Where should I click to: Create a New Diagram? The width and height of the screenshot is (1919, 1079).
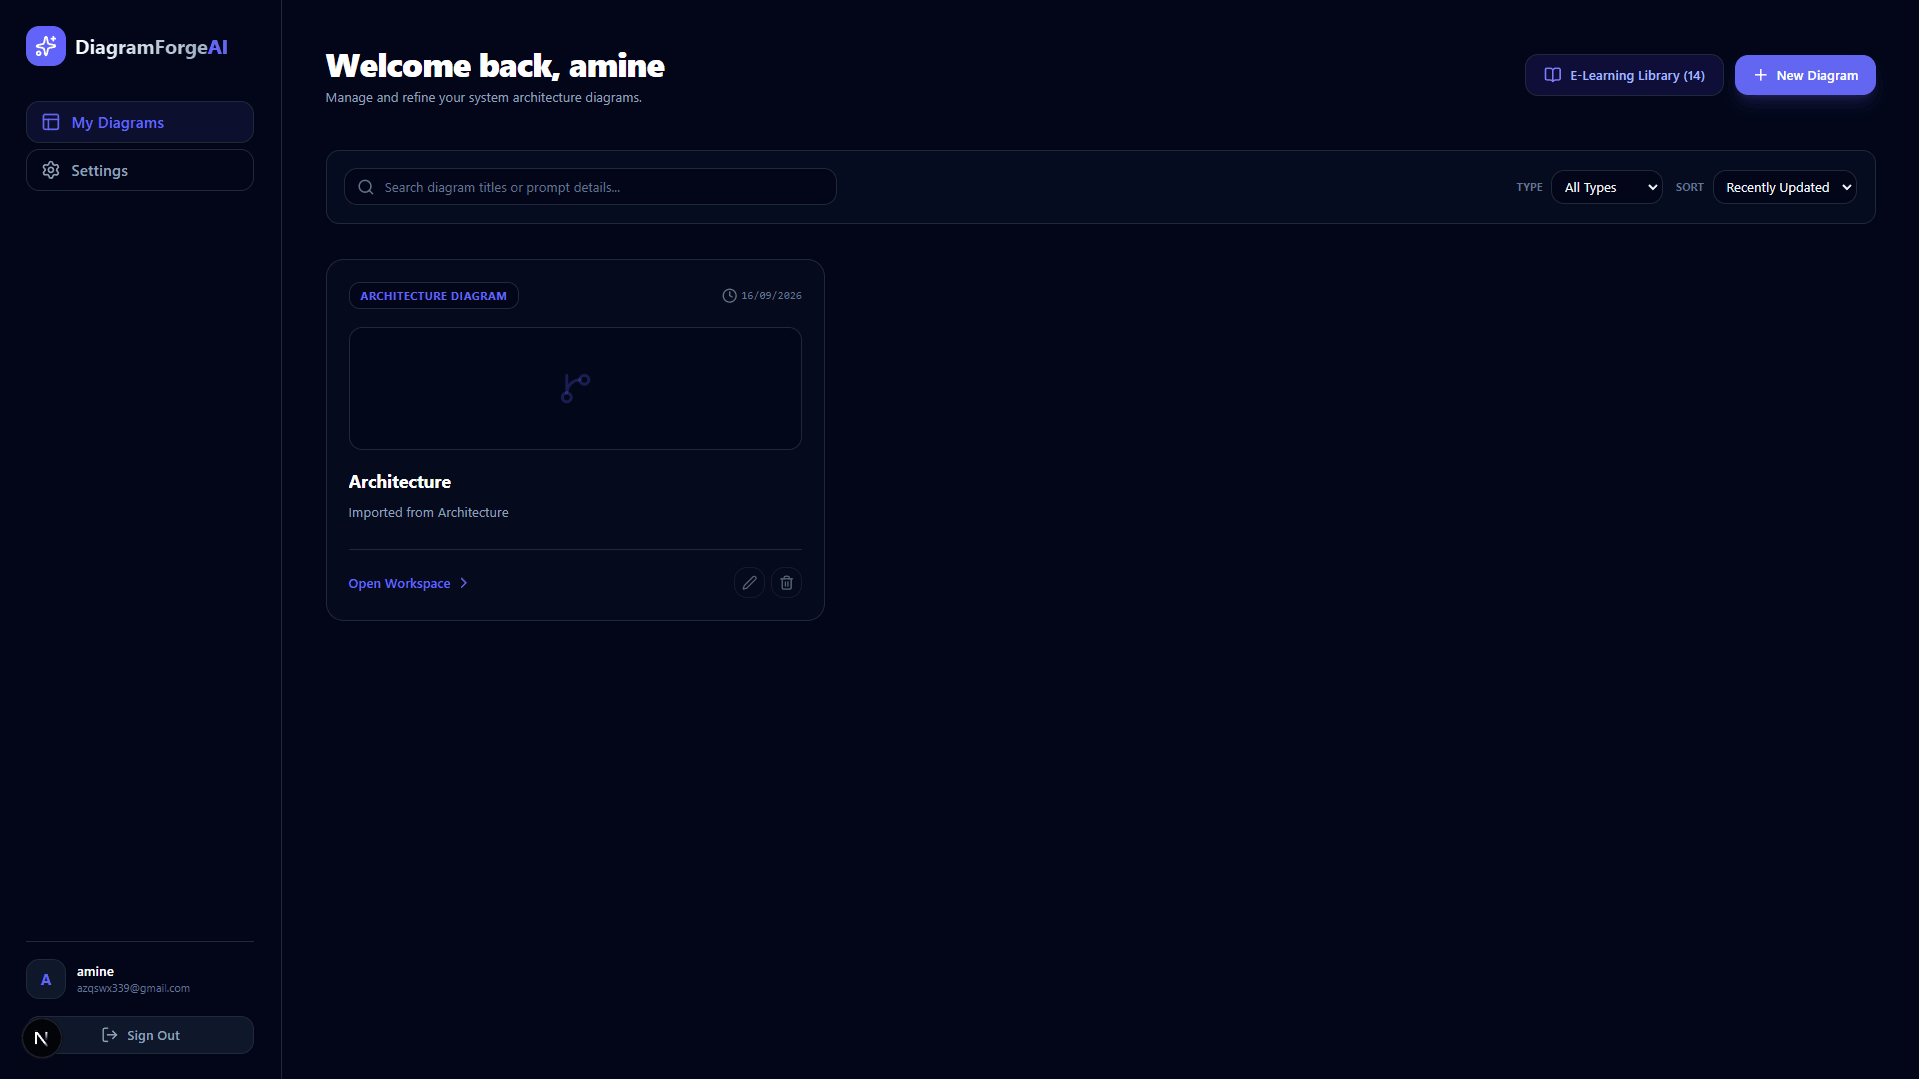coord(1805,75)
